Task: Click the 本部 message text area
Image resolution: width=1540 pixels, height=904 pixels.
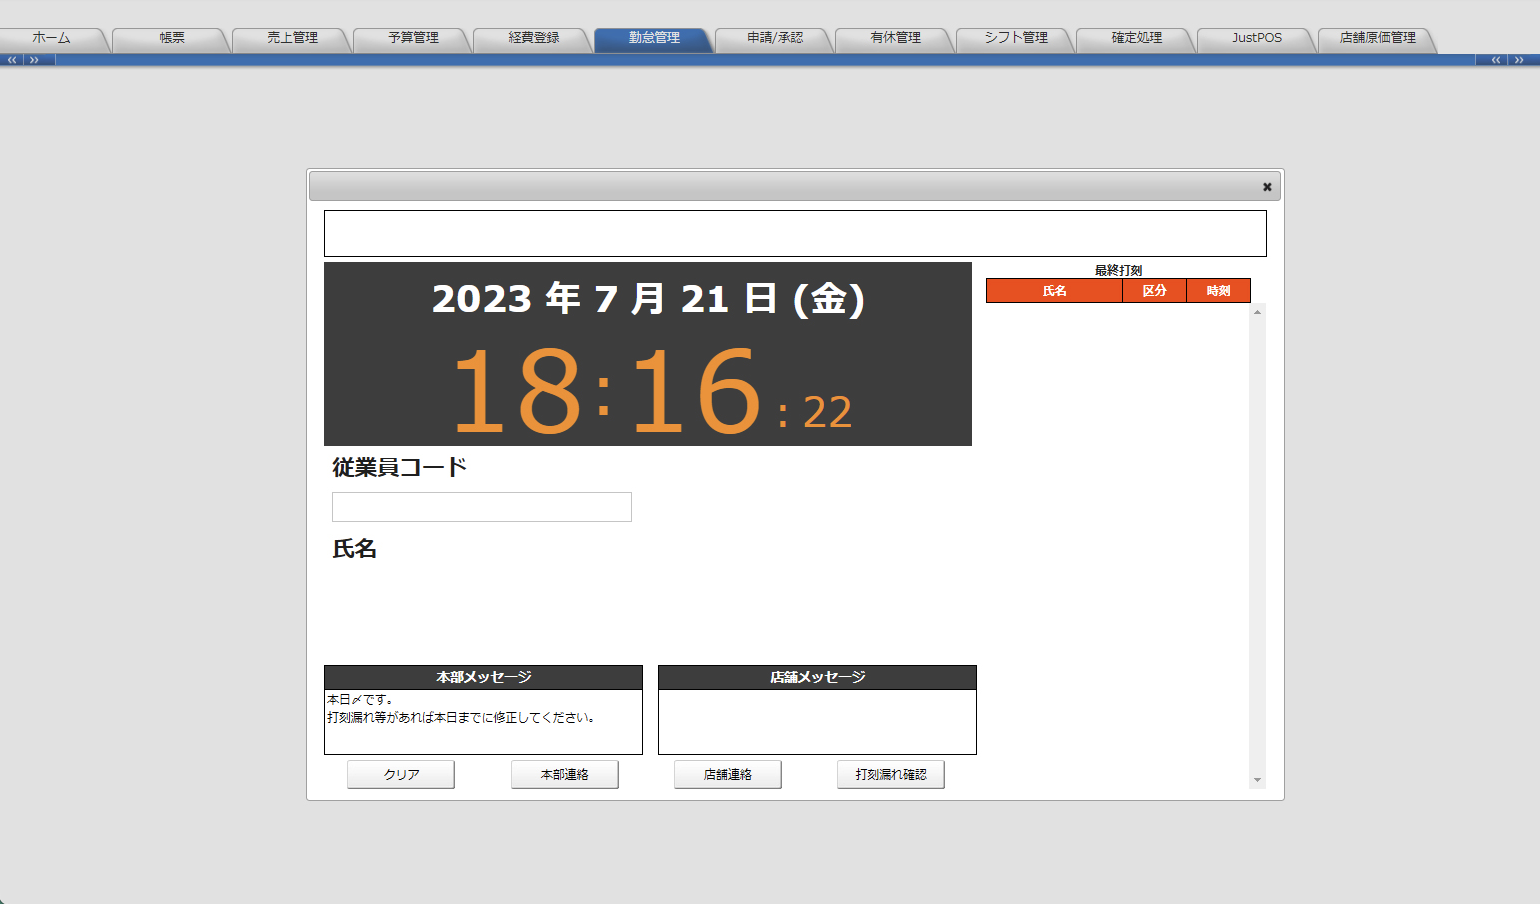Action: click(x=483, y=722)
